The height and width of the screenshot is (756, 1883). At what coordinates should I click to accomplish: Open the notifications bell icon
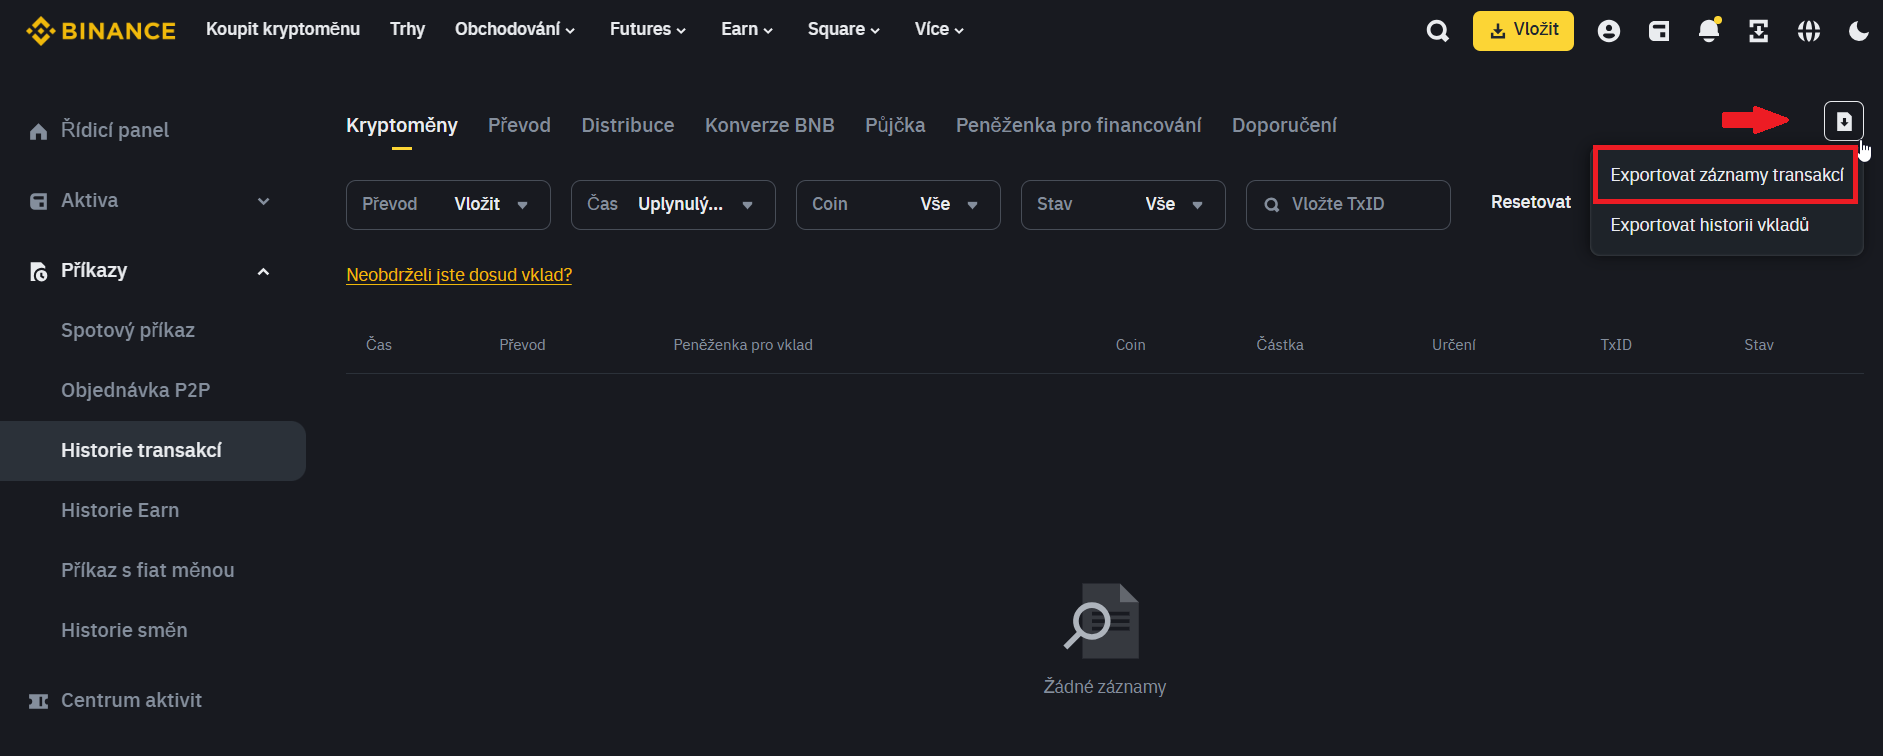[x=1709, y=31]
